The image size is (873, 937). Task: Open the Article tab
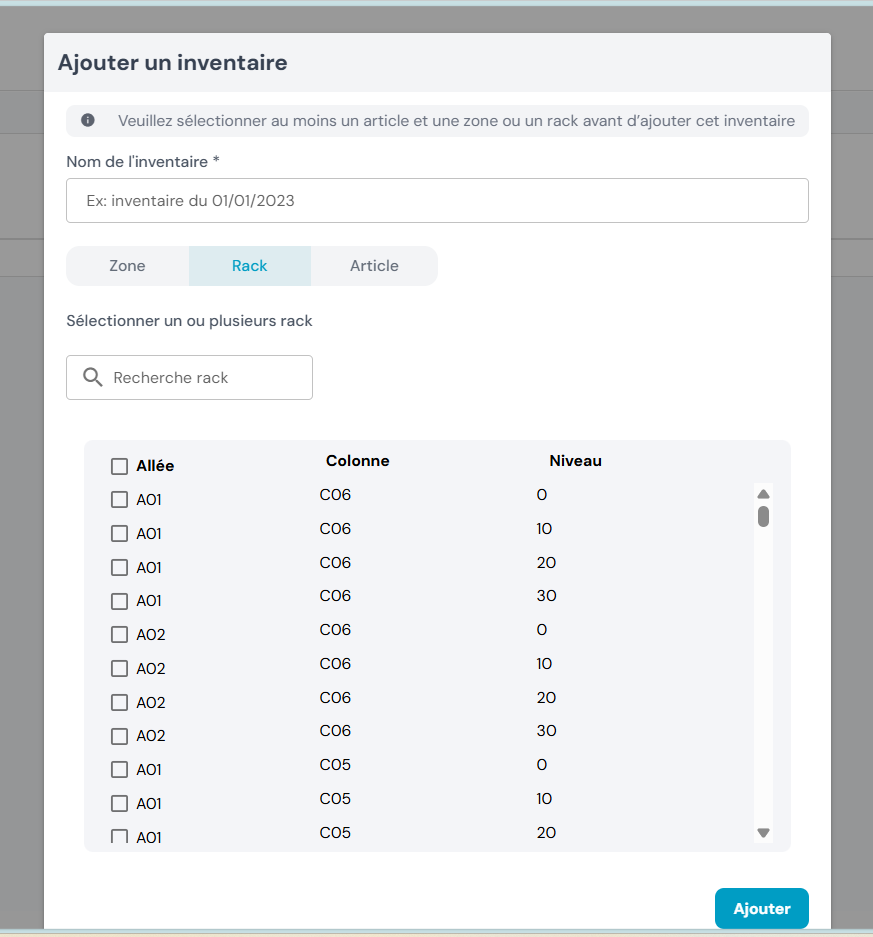coord(374,266)
